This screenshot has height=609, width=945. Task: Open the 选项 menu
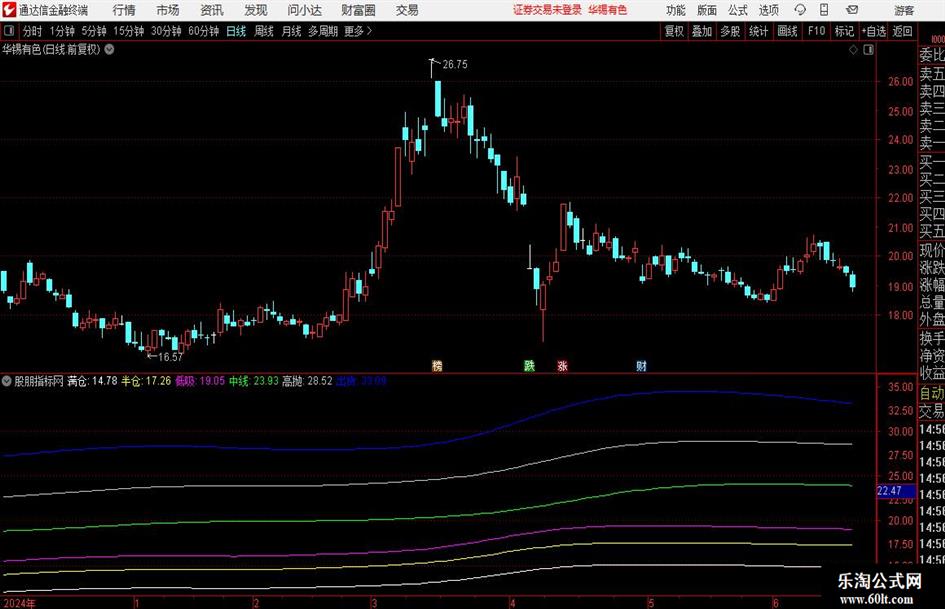pyautogui.click(x=768, y=10)
